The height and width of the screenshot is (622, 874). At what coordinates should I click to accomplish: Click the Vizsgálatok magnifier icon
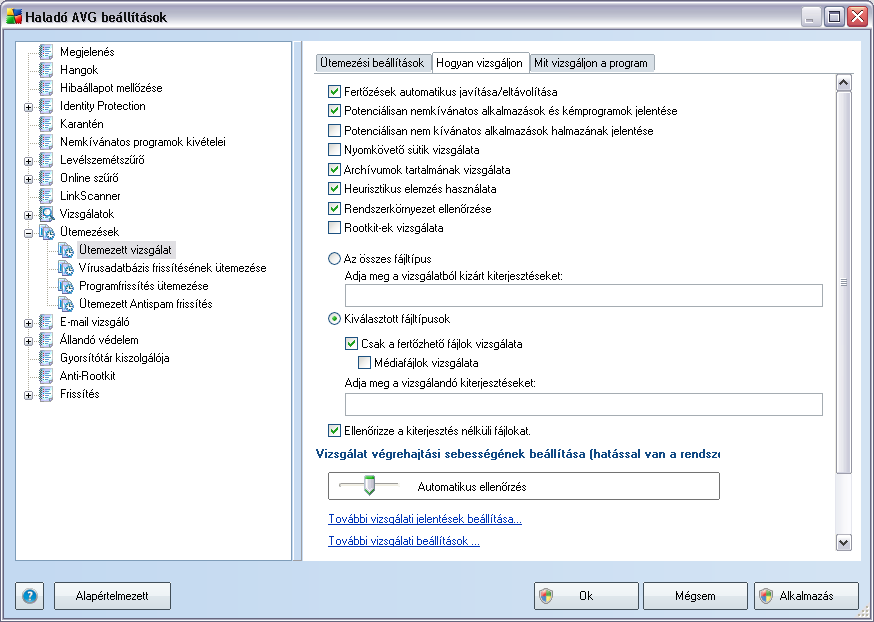tap(46, 214)
